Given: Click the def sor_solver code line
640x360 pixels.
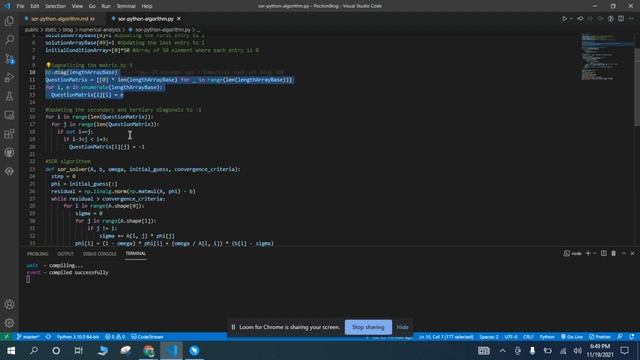Looking at the screenshot, I should pyautogui.click(x=143, y=169).
